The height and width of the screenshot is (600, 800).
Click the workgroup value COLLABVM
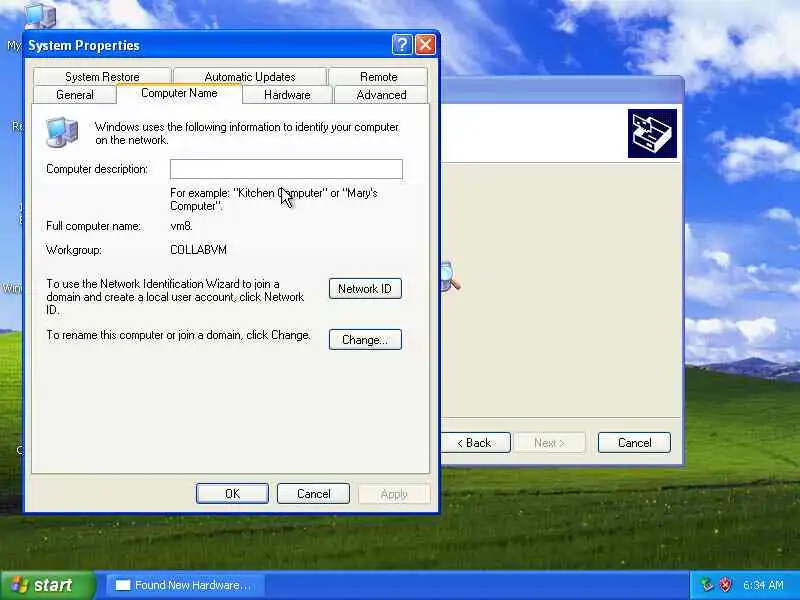[198, 250]
